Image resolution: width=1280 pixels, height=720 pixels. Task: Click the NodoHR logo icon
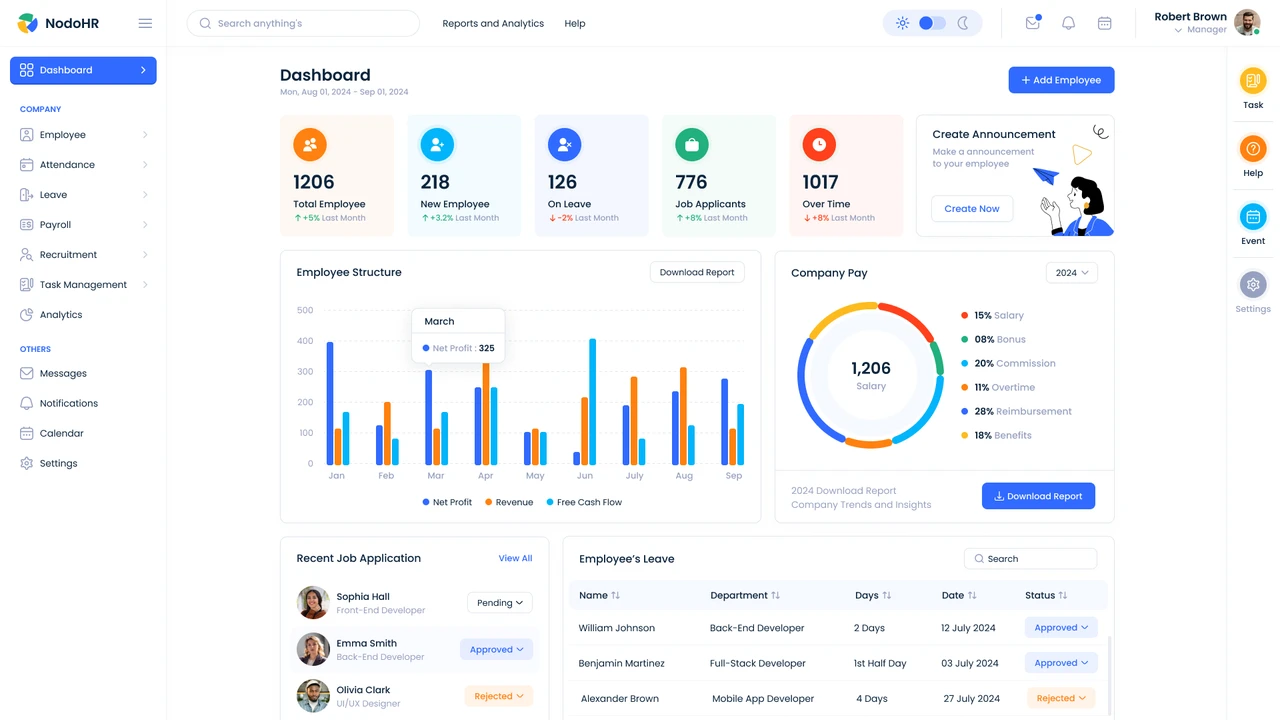coord(27,23)
